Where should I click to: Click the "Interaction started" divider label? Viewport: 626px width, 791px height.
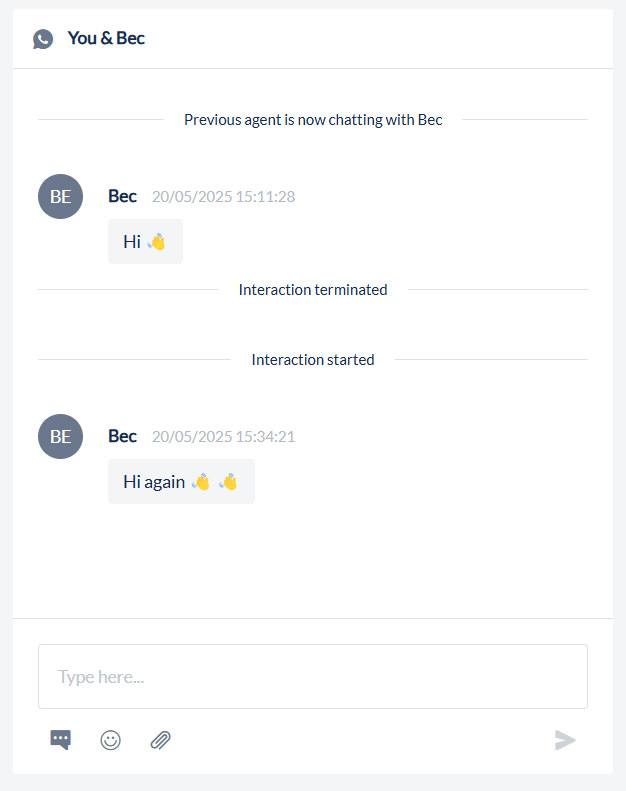313,360
